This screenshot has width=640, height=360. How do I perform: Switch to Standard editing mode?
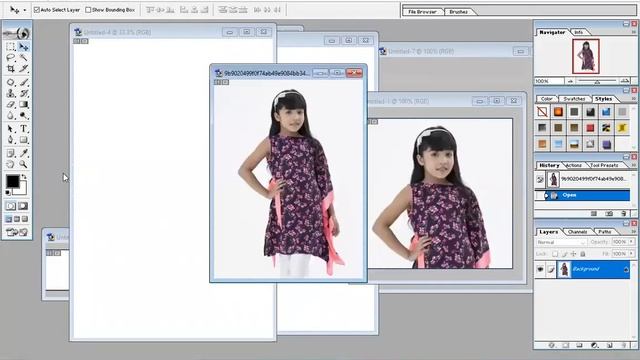(11, 206)
